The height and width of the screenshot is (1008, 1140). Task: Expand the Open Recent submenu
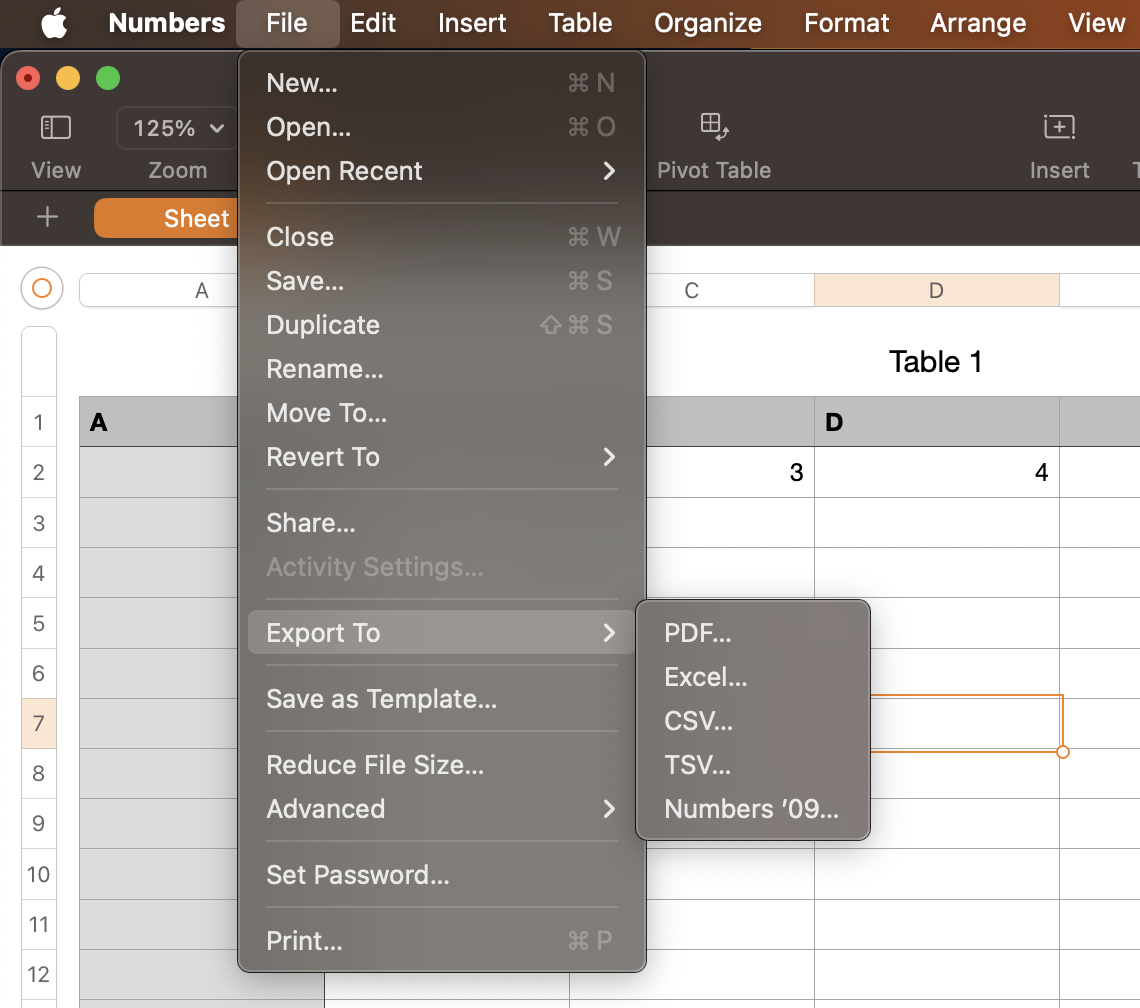tap(442, 171)
